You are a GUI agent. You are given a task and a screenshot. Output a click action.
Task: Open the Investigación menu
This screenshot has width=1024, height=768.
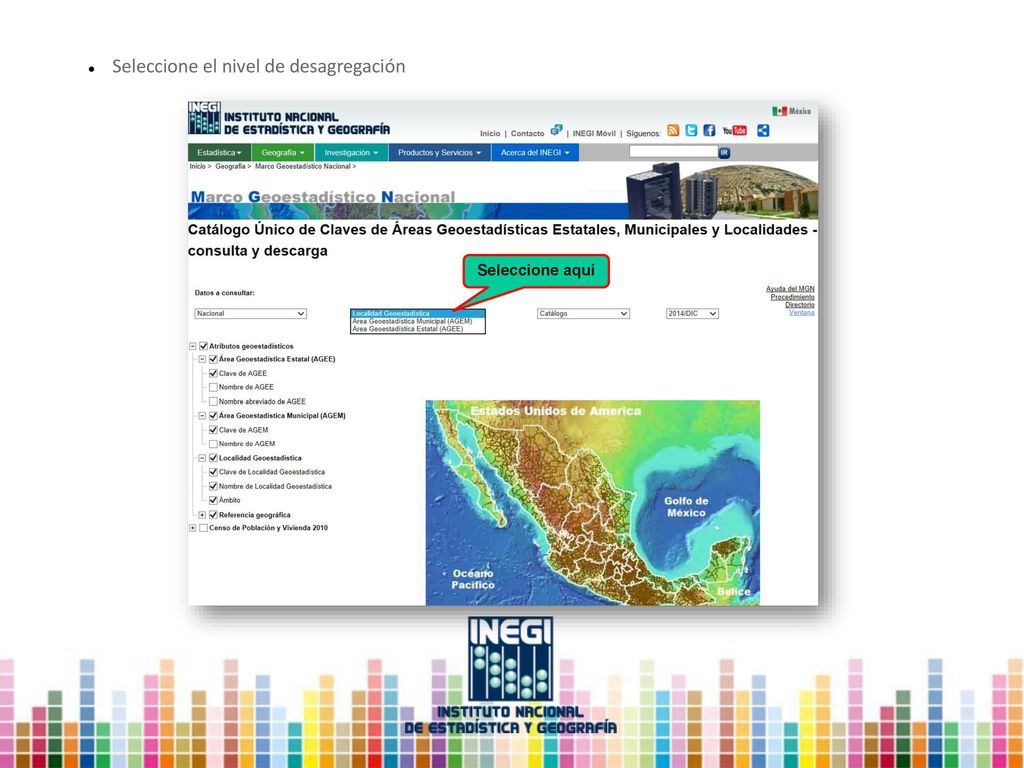[x=351, y=152]
